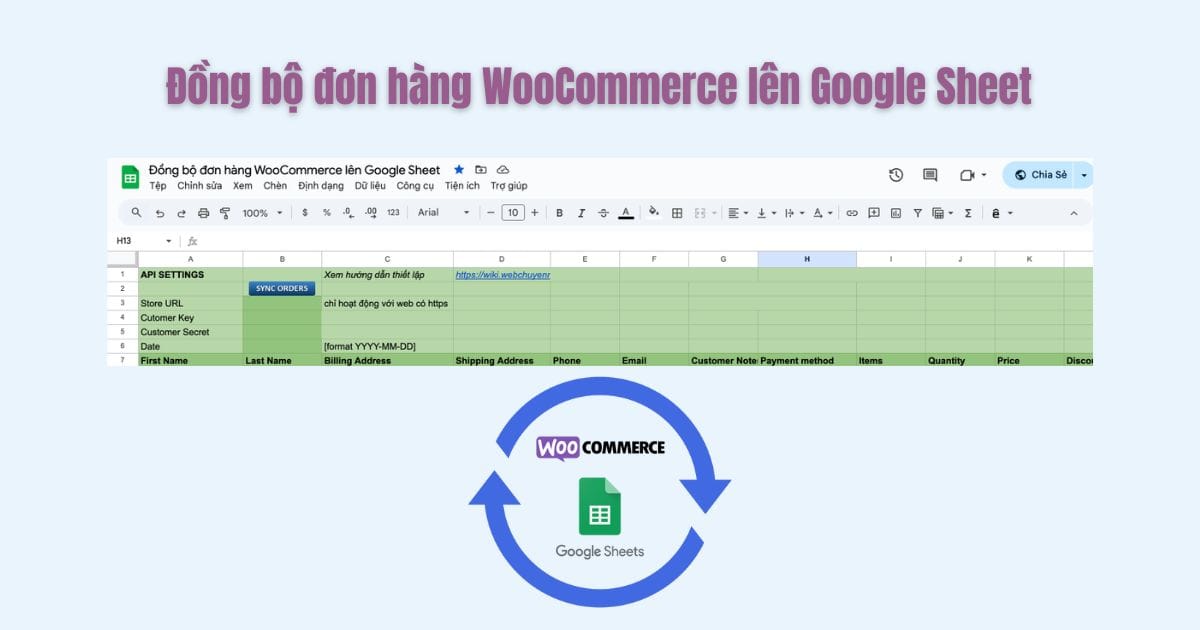Click the paint format tool
Screen dimensions: 1200x630
coord(225,213)
